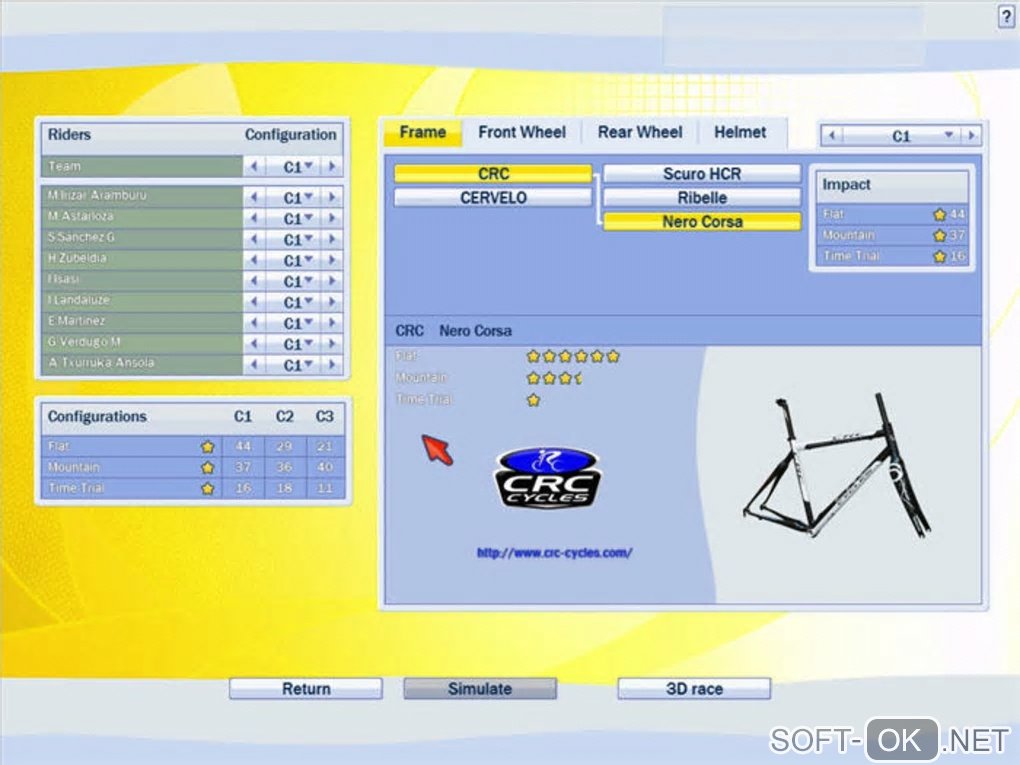Click next arrow for A.Txurruka Ansola row

(332, 364)
